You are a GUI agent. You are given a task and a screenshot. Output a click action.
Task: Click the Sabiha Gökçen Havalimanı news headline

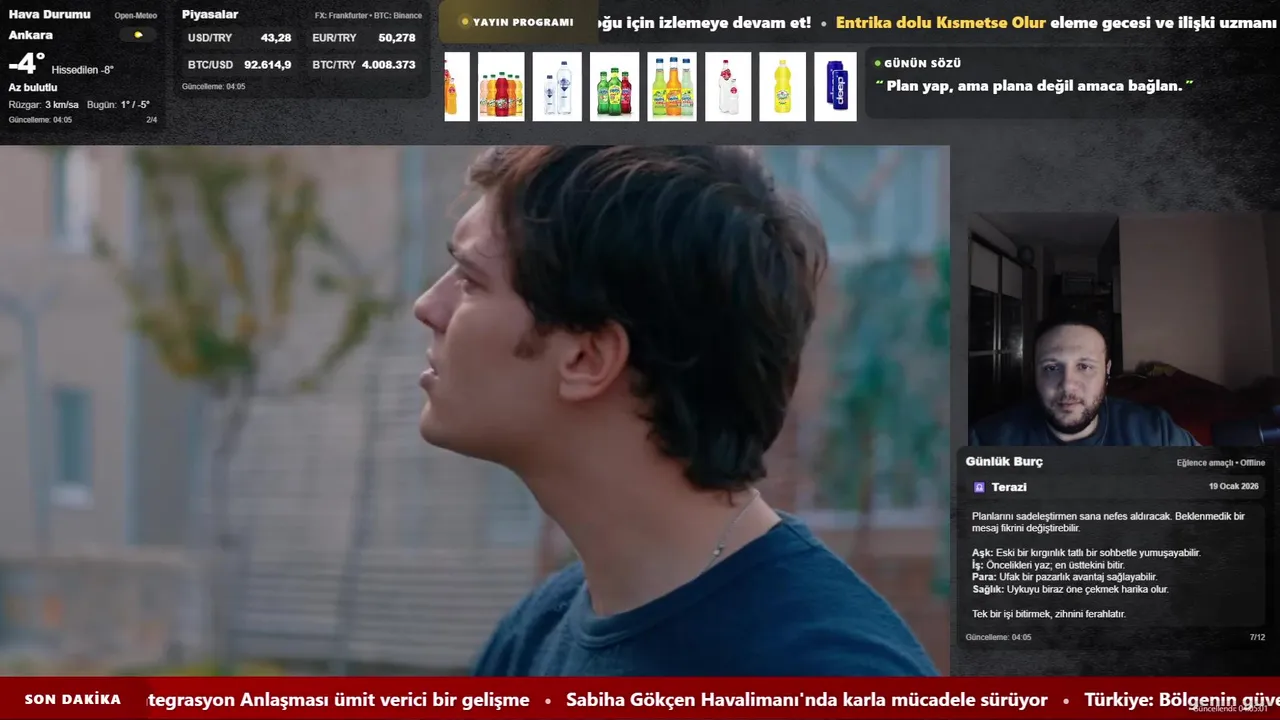[807, 700]
